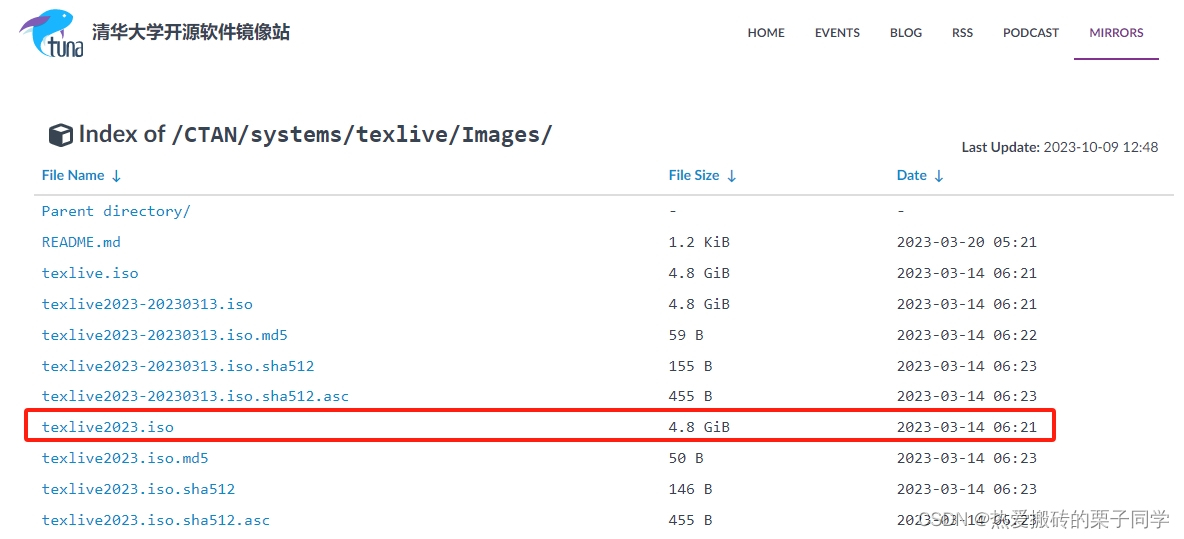Image resolution: width=1184 pixels, height=539 pixels.
Task: Click the Date column header
Action: click(x=911, y=175)
